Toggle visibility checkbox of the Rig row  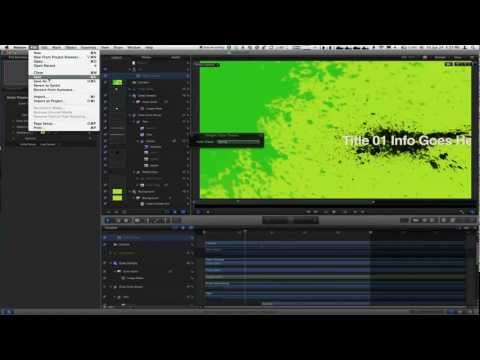(106, 69)
